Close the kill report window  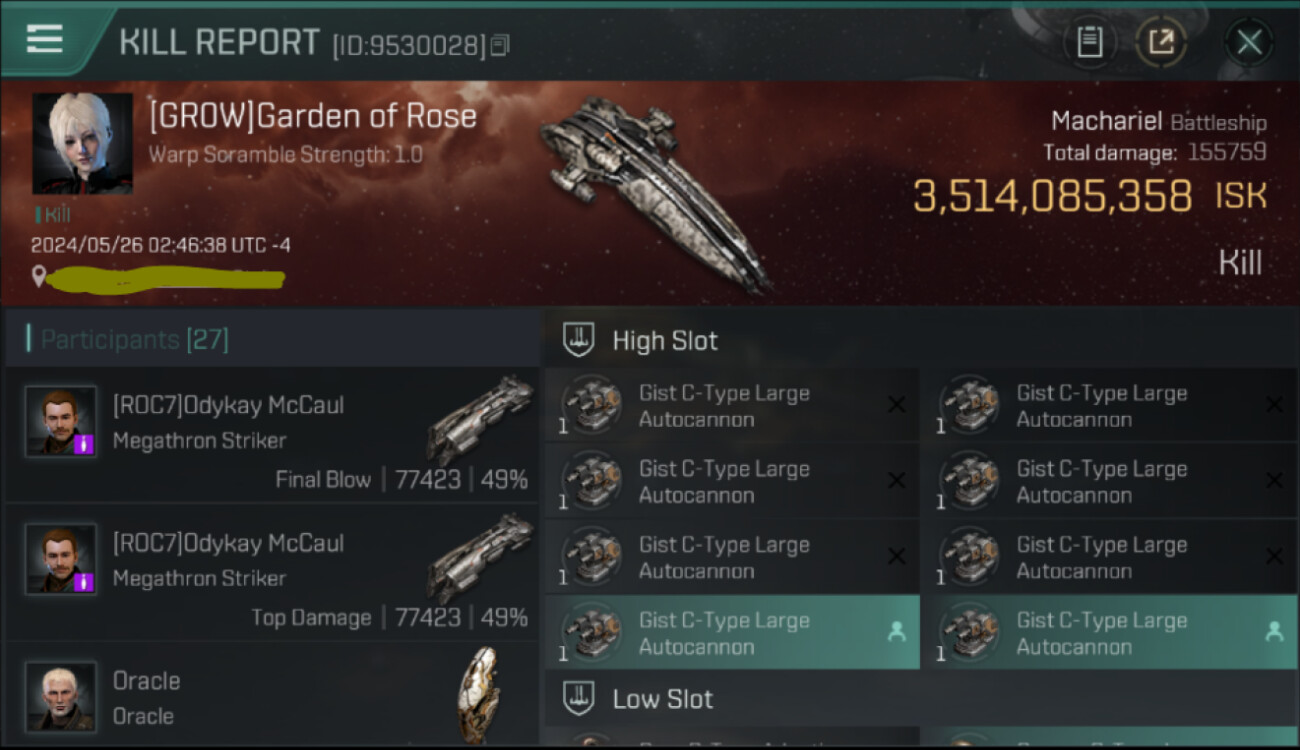1249,42
